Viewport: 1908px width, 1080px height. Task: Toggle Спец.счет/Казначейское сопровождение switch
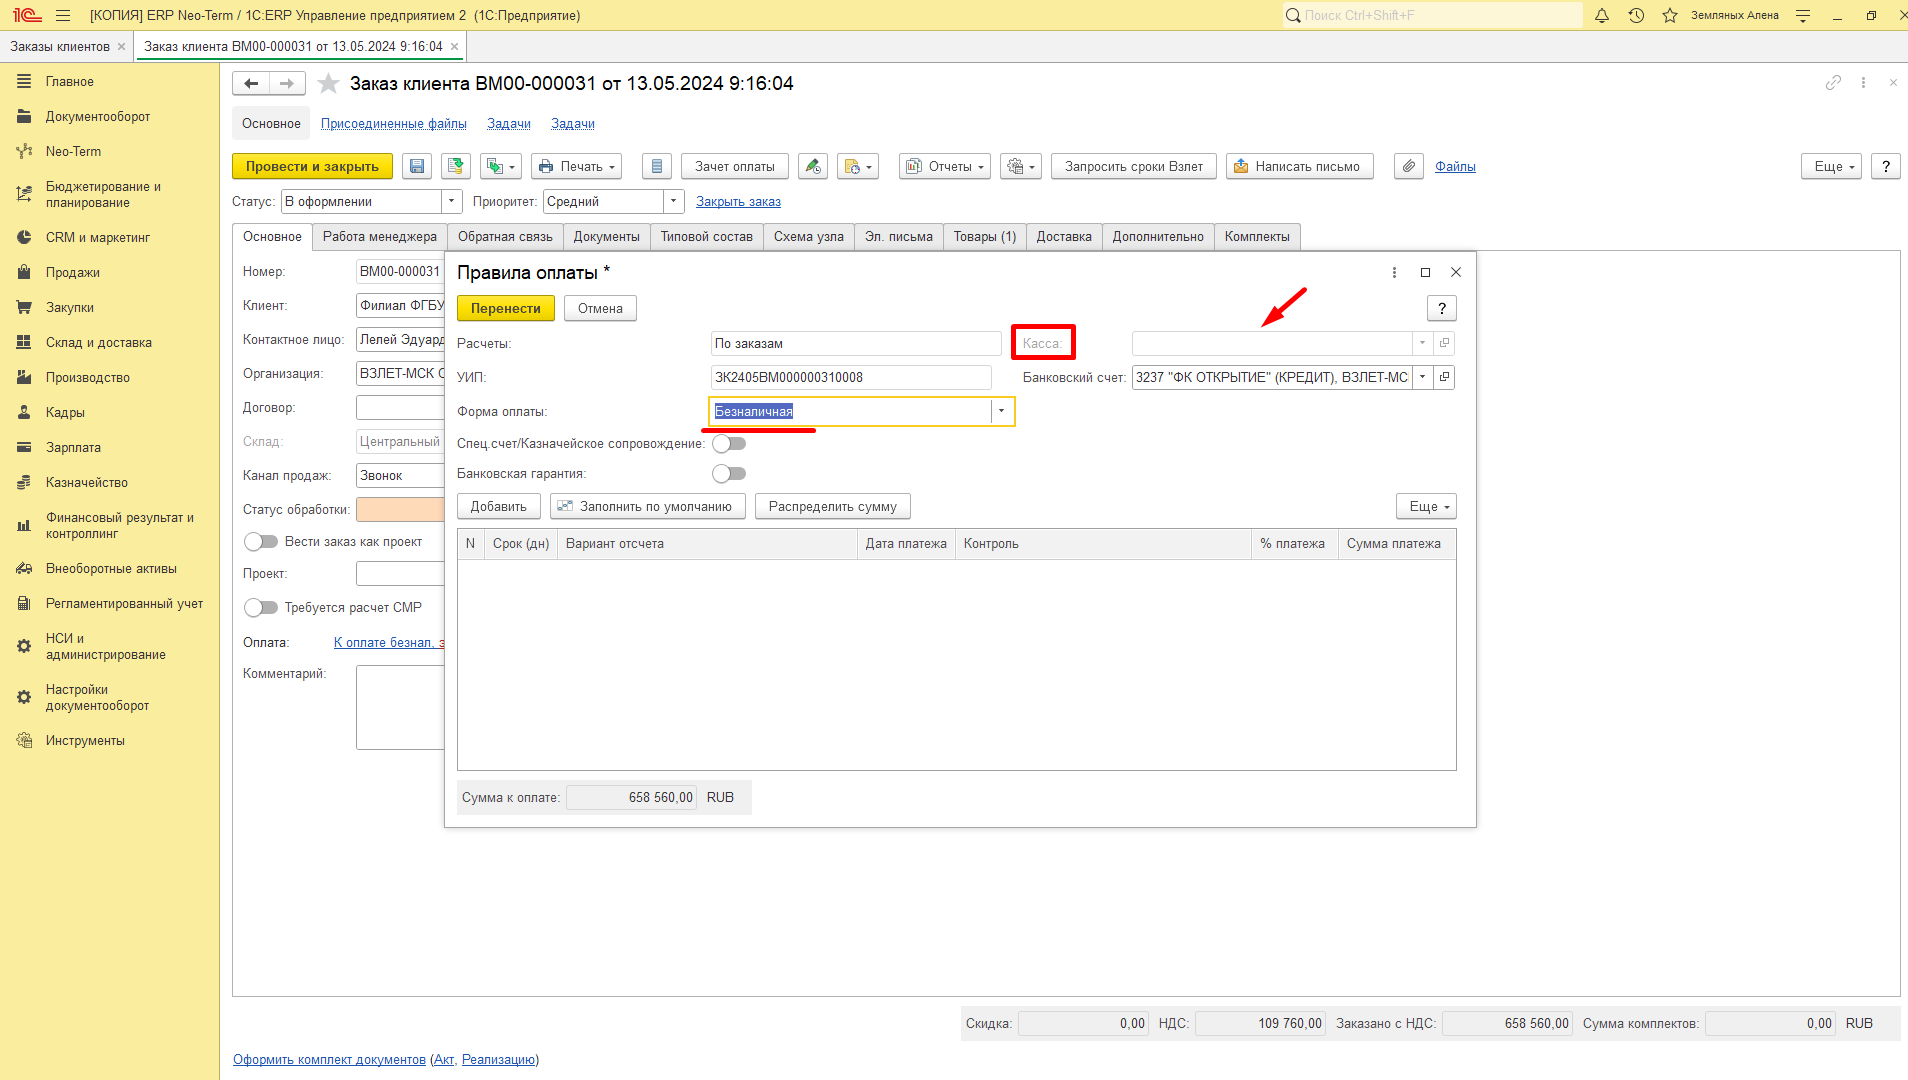pos(729,444)
